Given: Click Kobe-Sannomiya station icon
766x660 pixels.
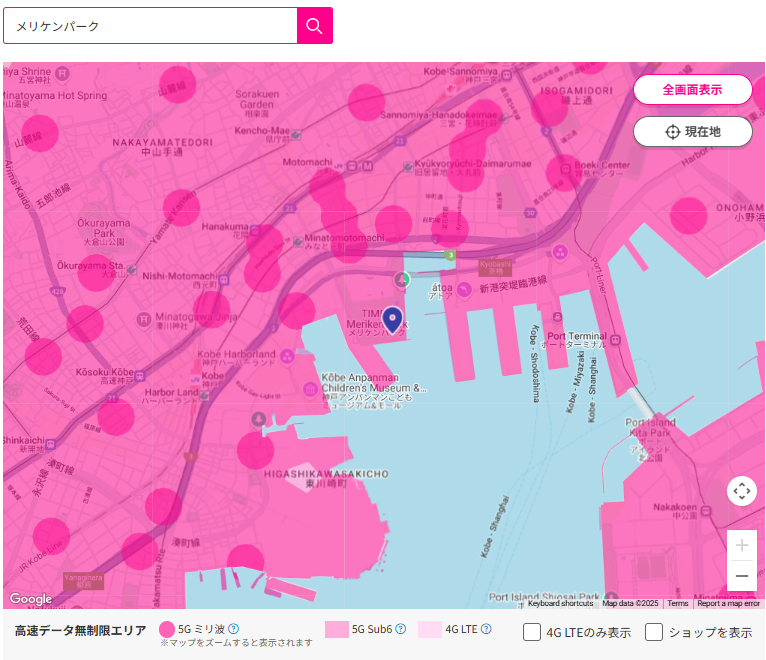Looking at the screenshot, I should point(507,75).
